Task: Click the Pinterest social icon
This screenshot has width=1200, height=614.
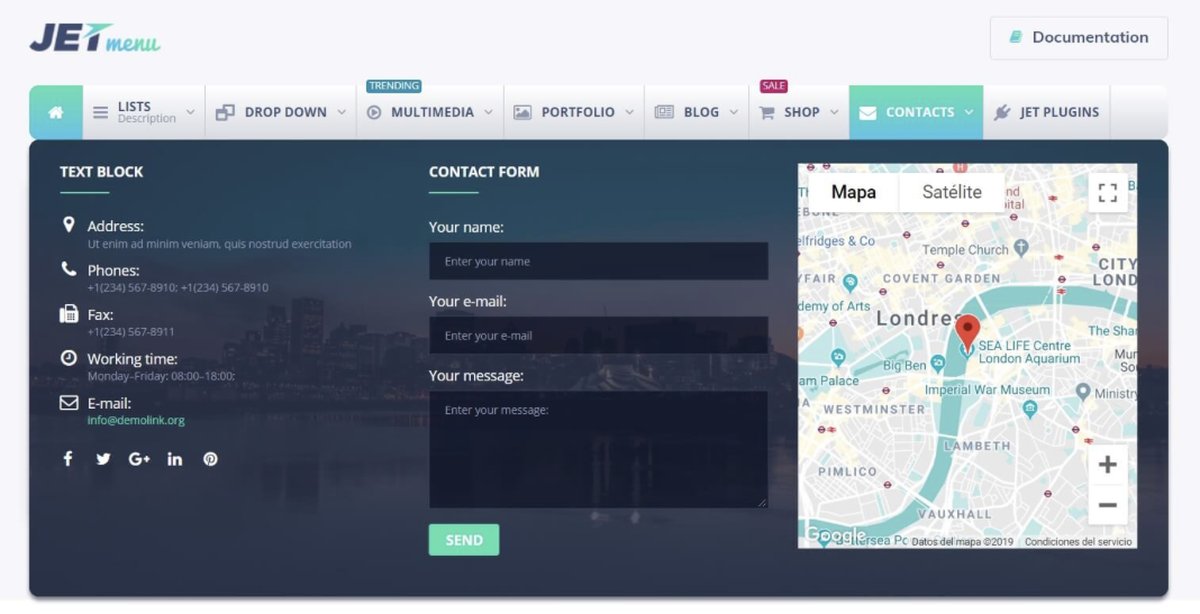Action: 210,459
